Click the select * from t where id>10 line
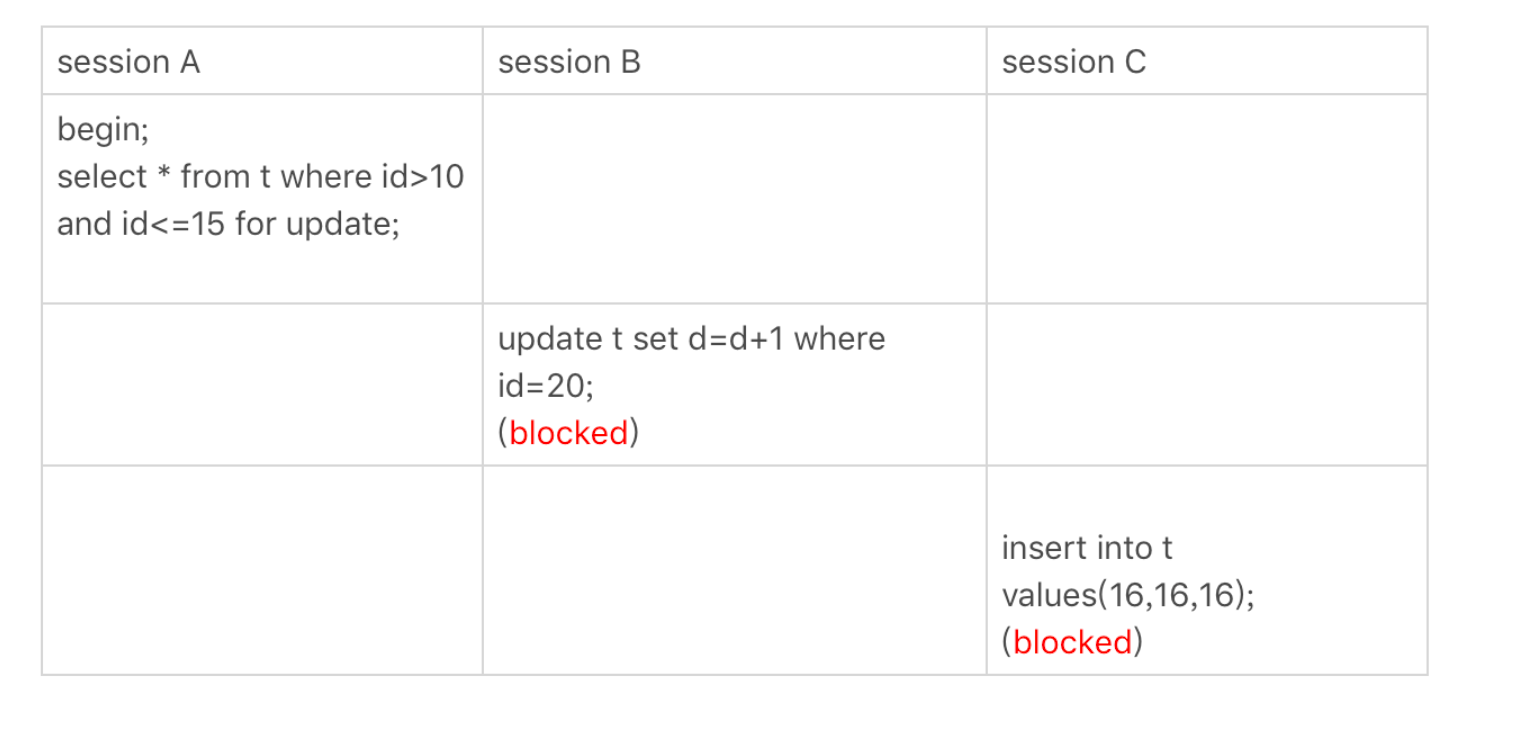The height and width of the screenshot is (732, 1540). [261, 177]
